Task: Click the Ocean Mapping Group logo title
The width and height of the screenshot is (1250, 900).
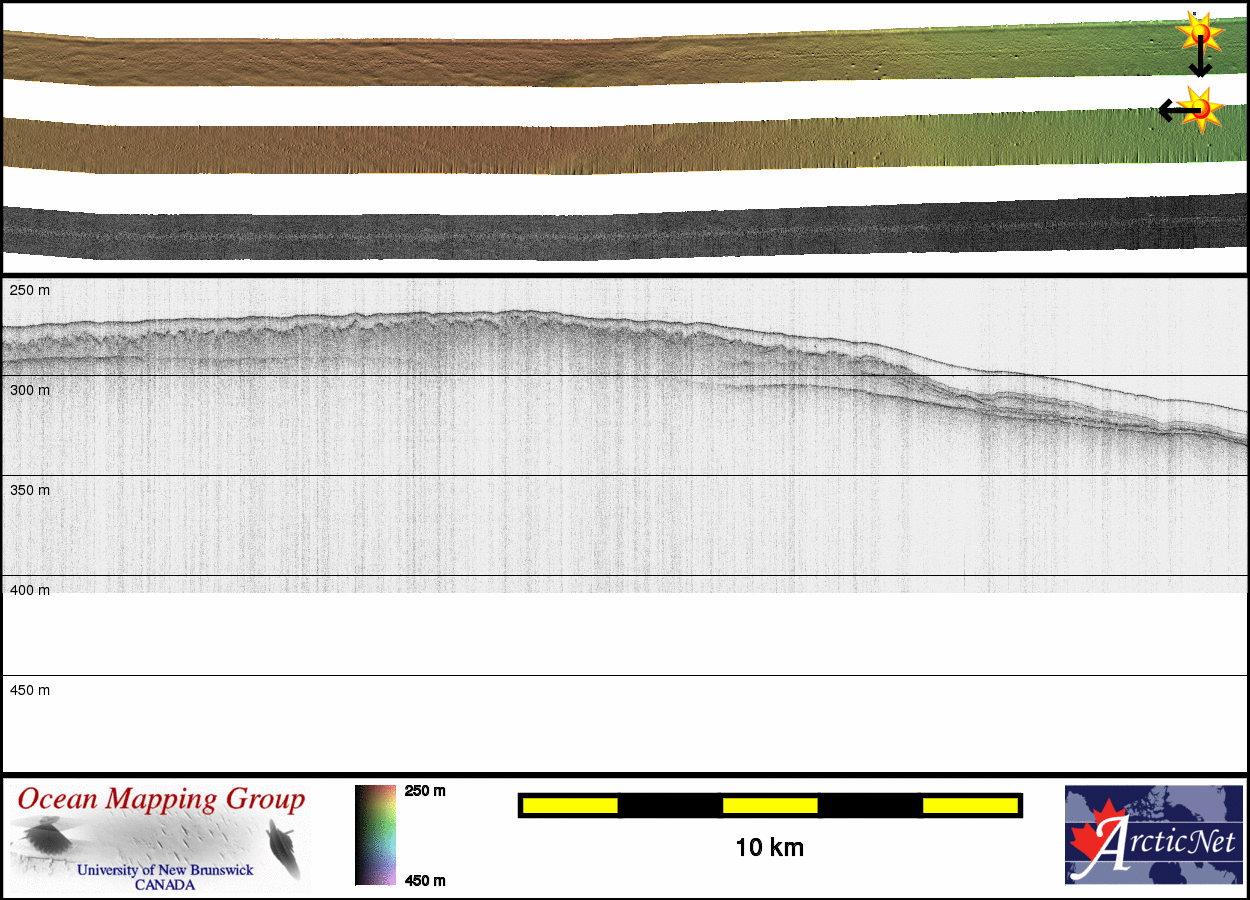Action: (161, 800)
